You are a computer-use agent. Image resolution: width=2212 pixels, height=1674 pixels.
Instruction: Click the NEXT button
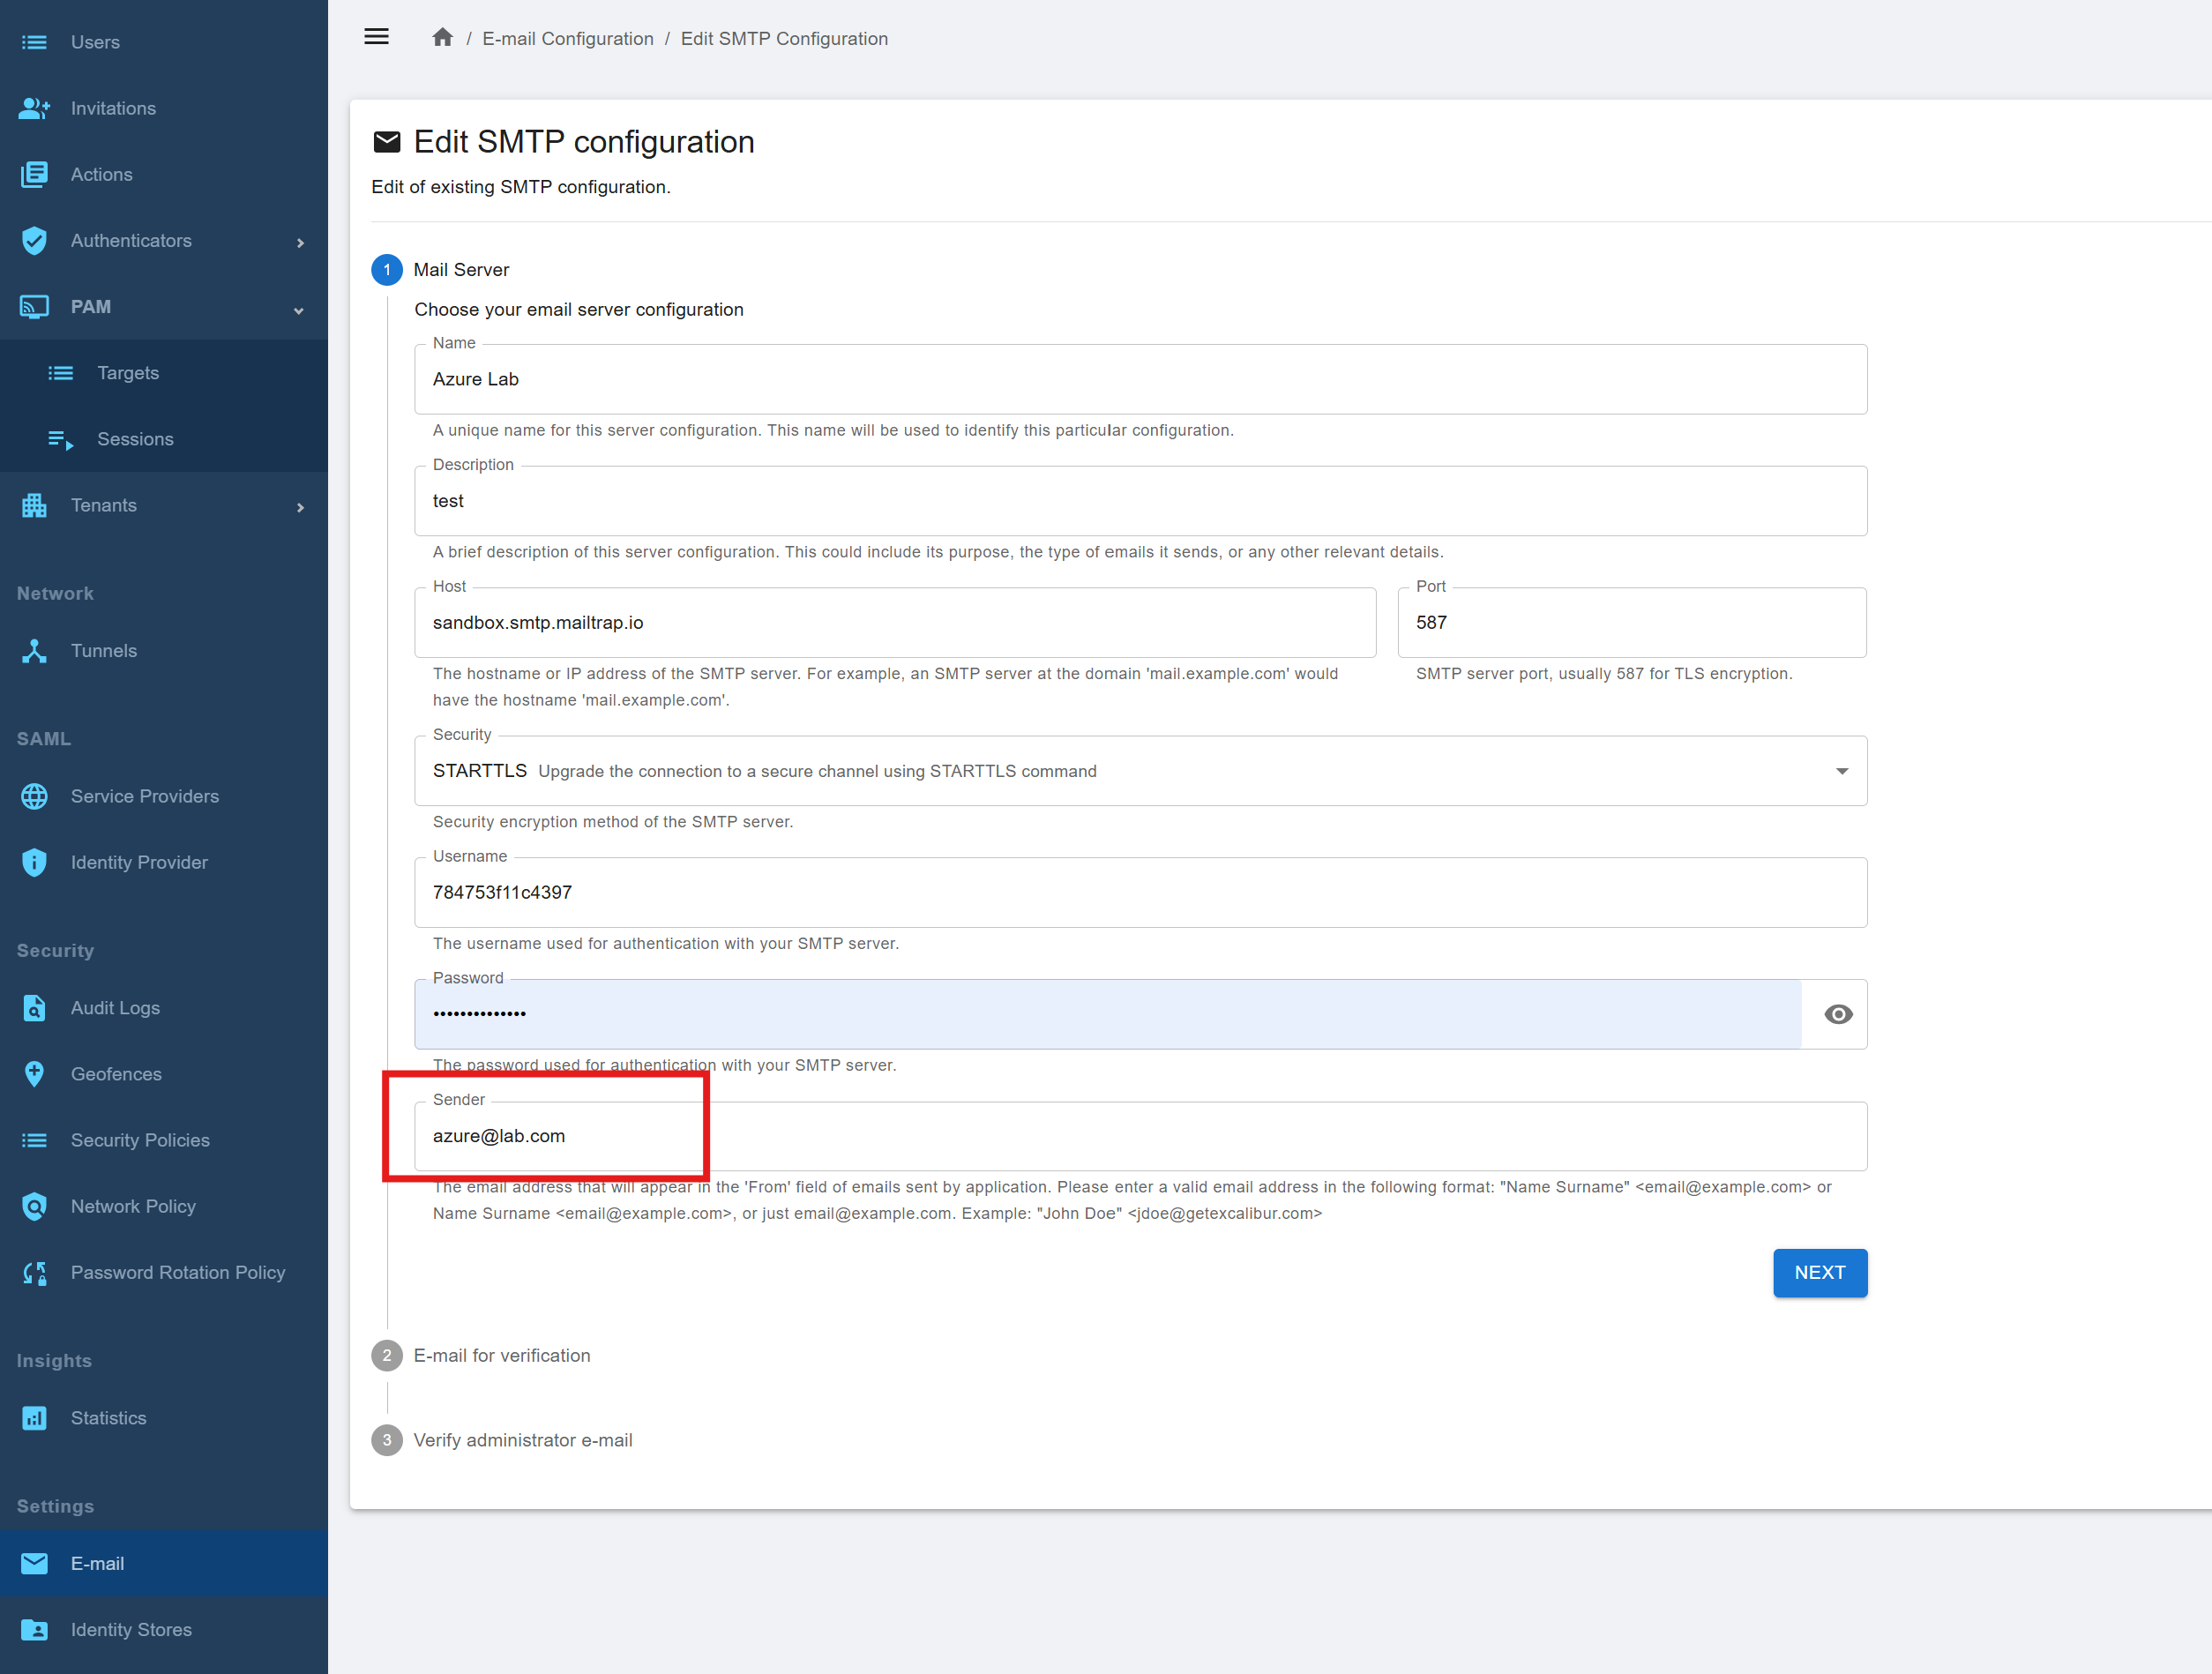pos(1819,1272)
